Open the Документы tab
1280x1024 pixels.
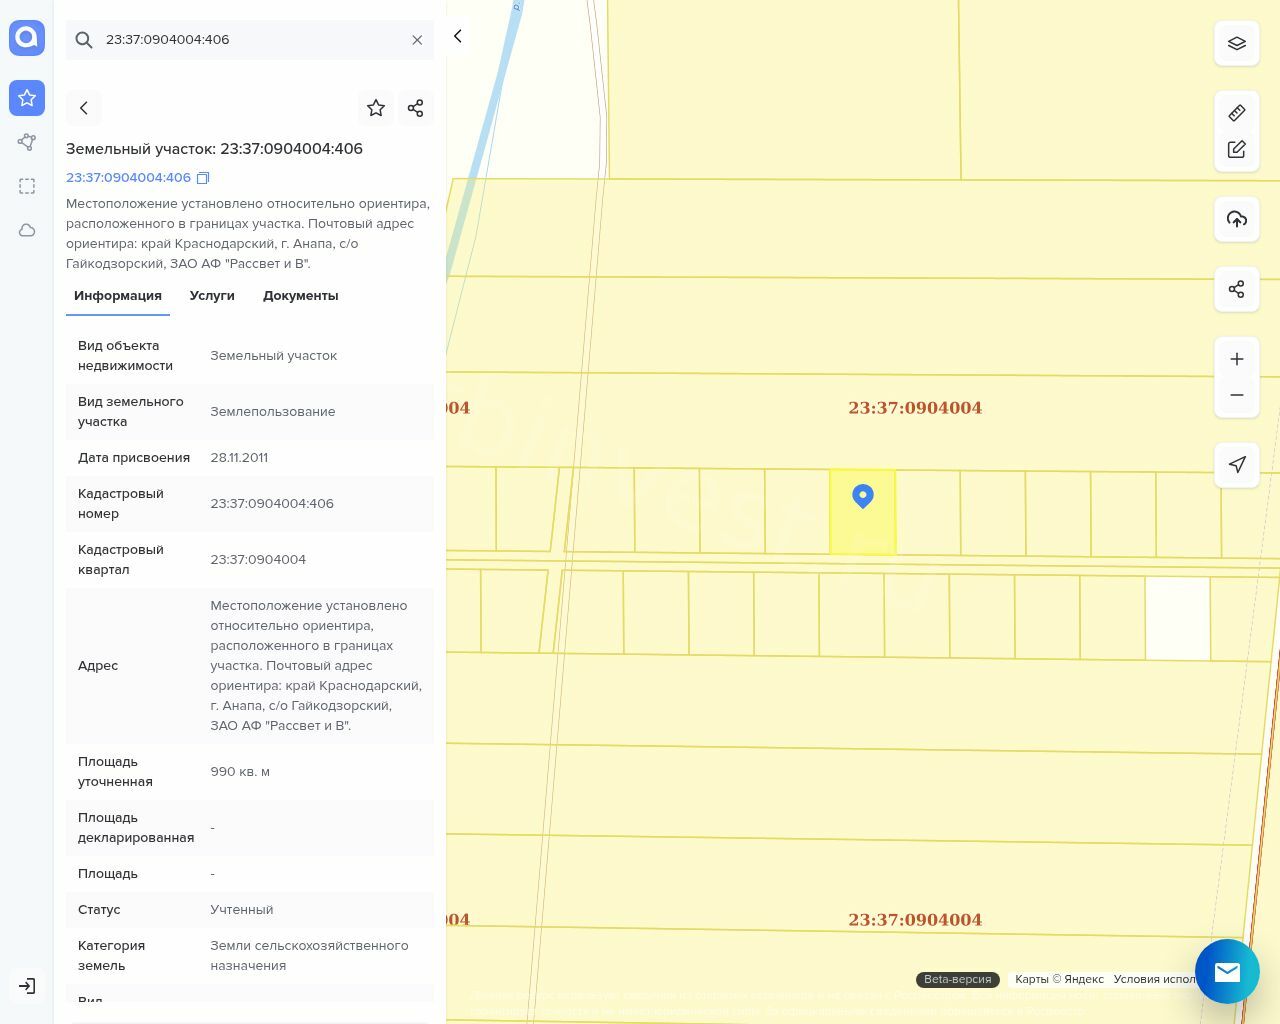300,296
